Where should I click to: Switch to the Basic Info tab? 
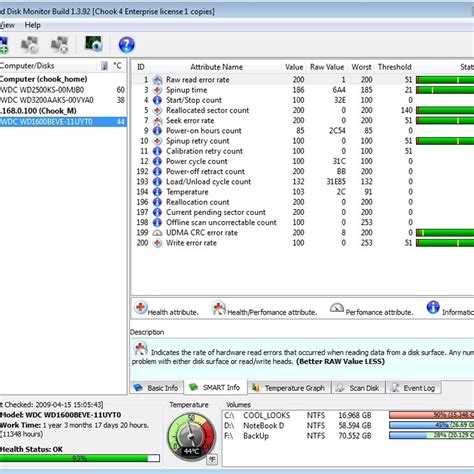[156, 388]
